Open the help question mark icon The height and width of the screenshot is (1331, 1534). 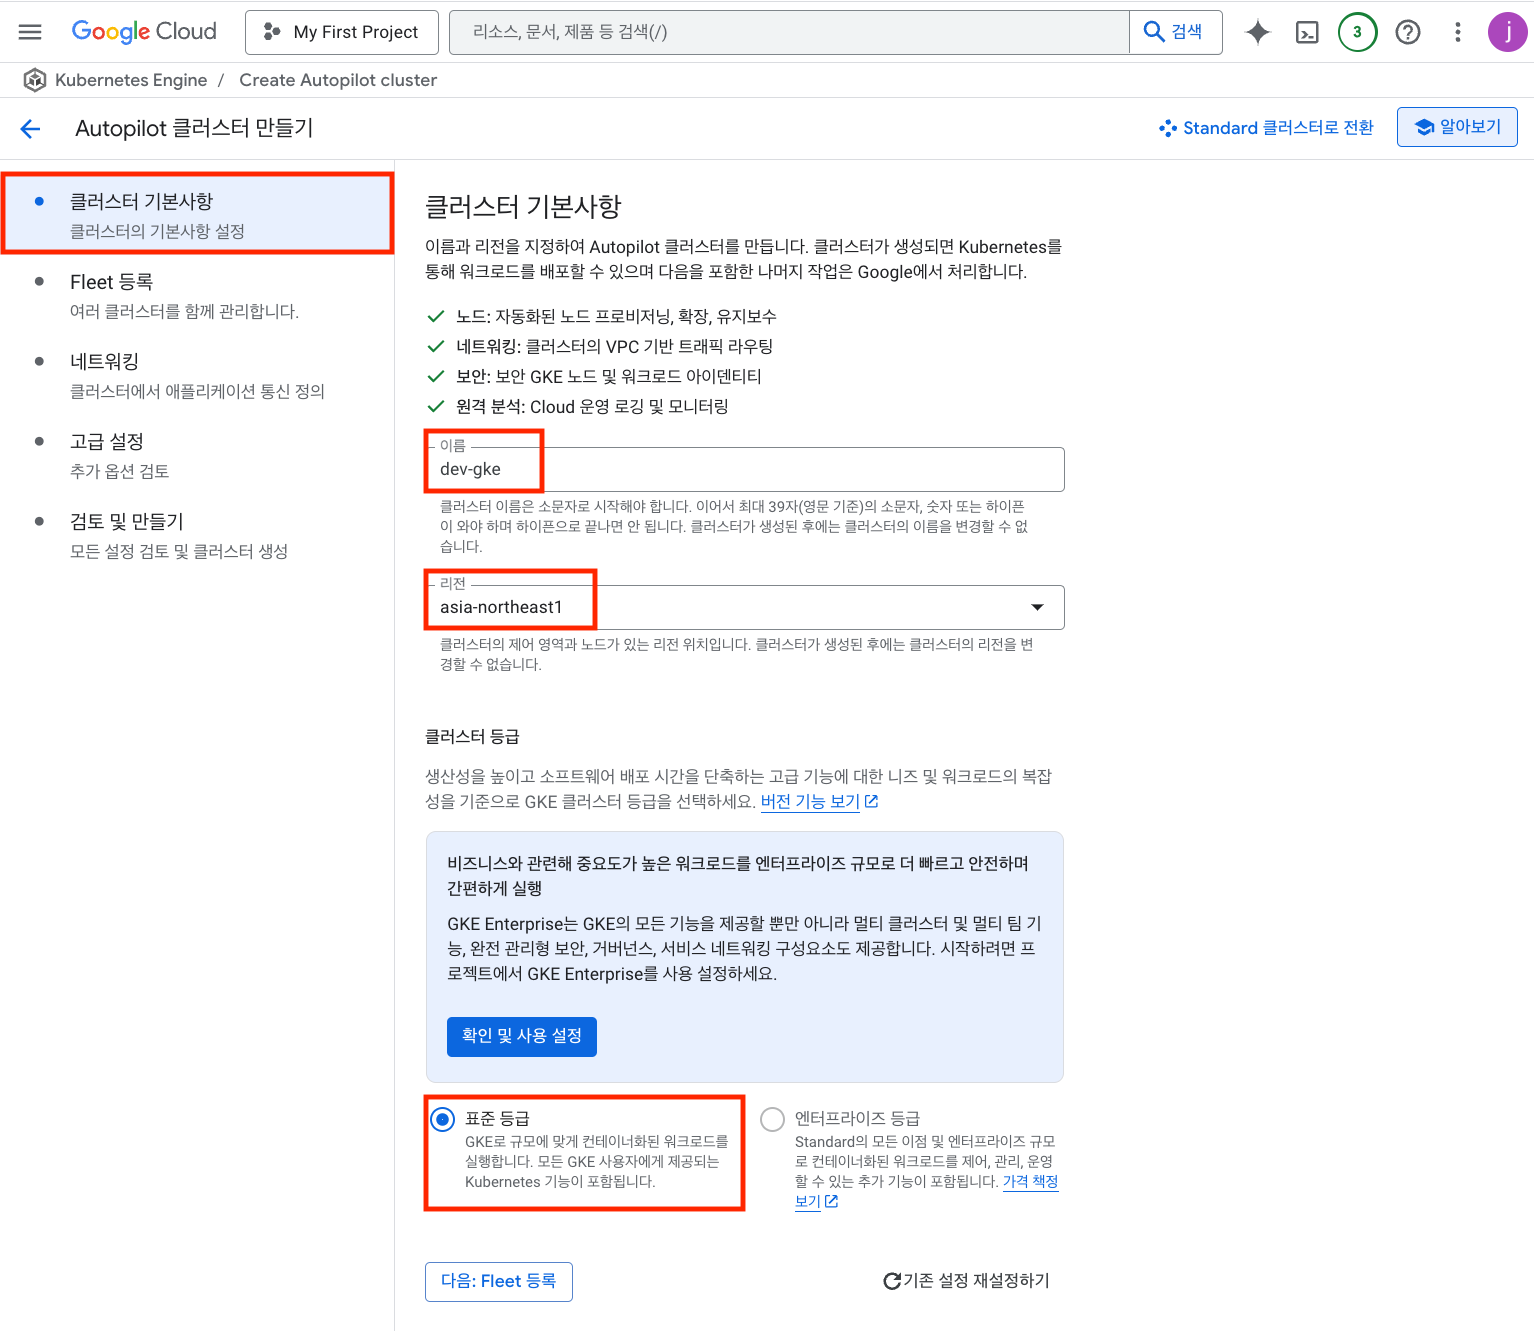(x=1408, y=32)
